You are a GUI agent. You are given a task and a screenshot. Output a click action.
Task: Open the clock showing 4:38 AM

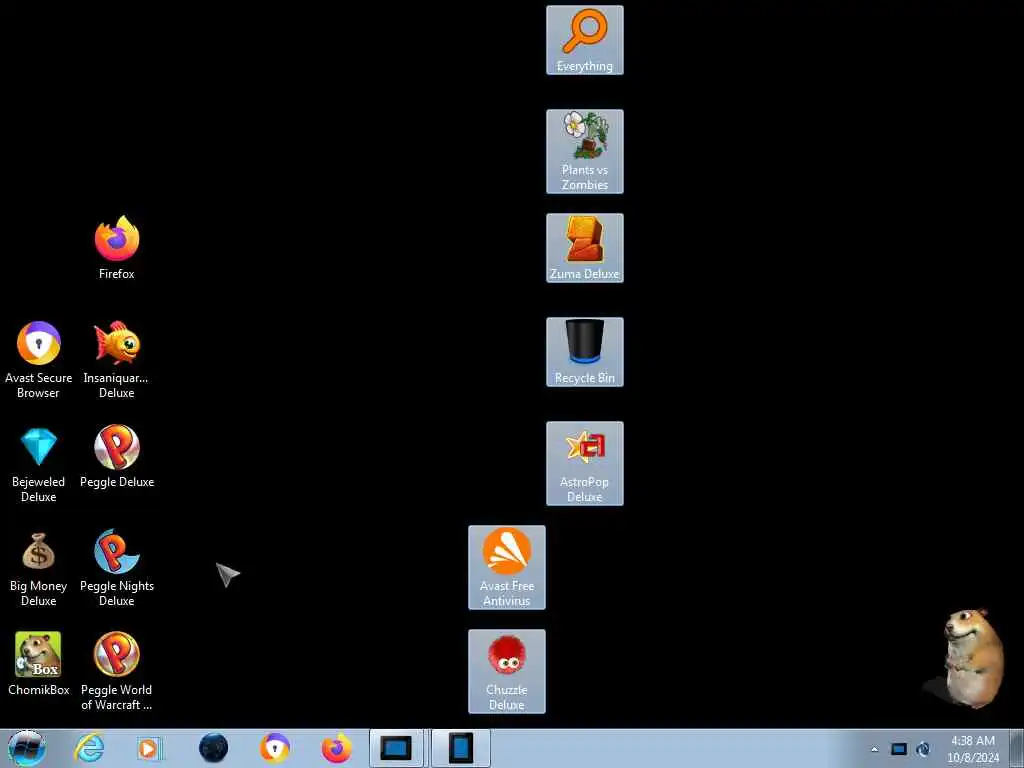tap(973, 749)
